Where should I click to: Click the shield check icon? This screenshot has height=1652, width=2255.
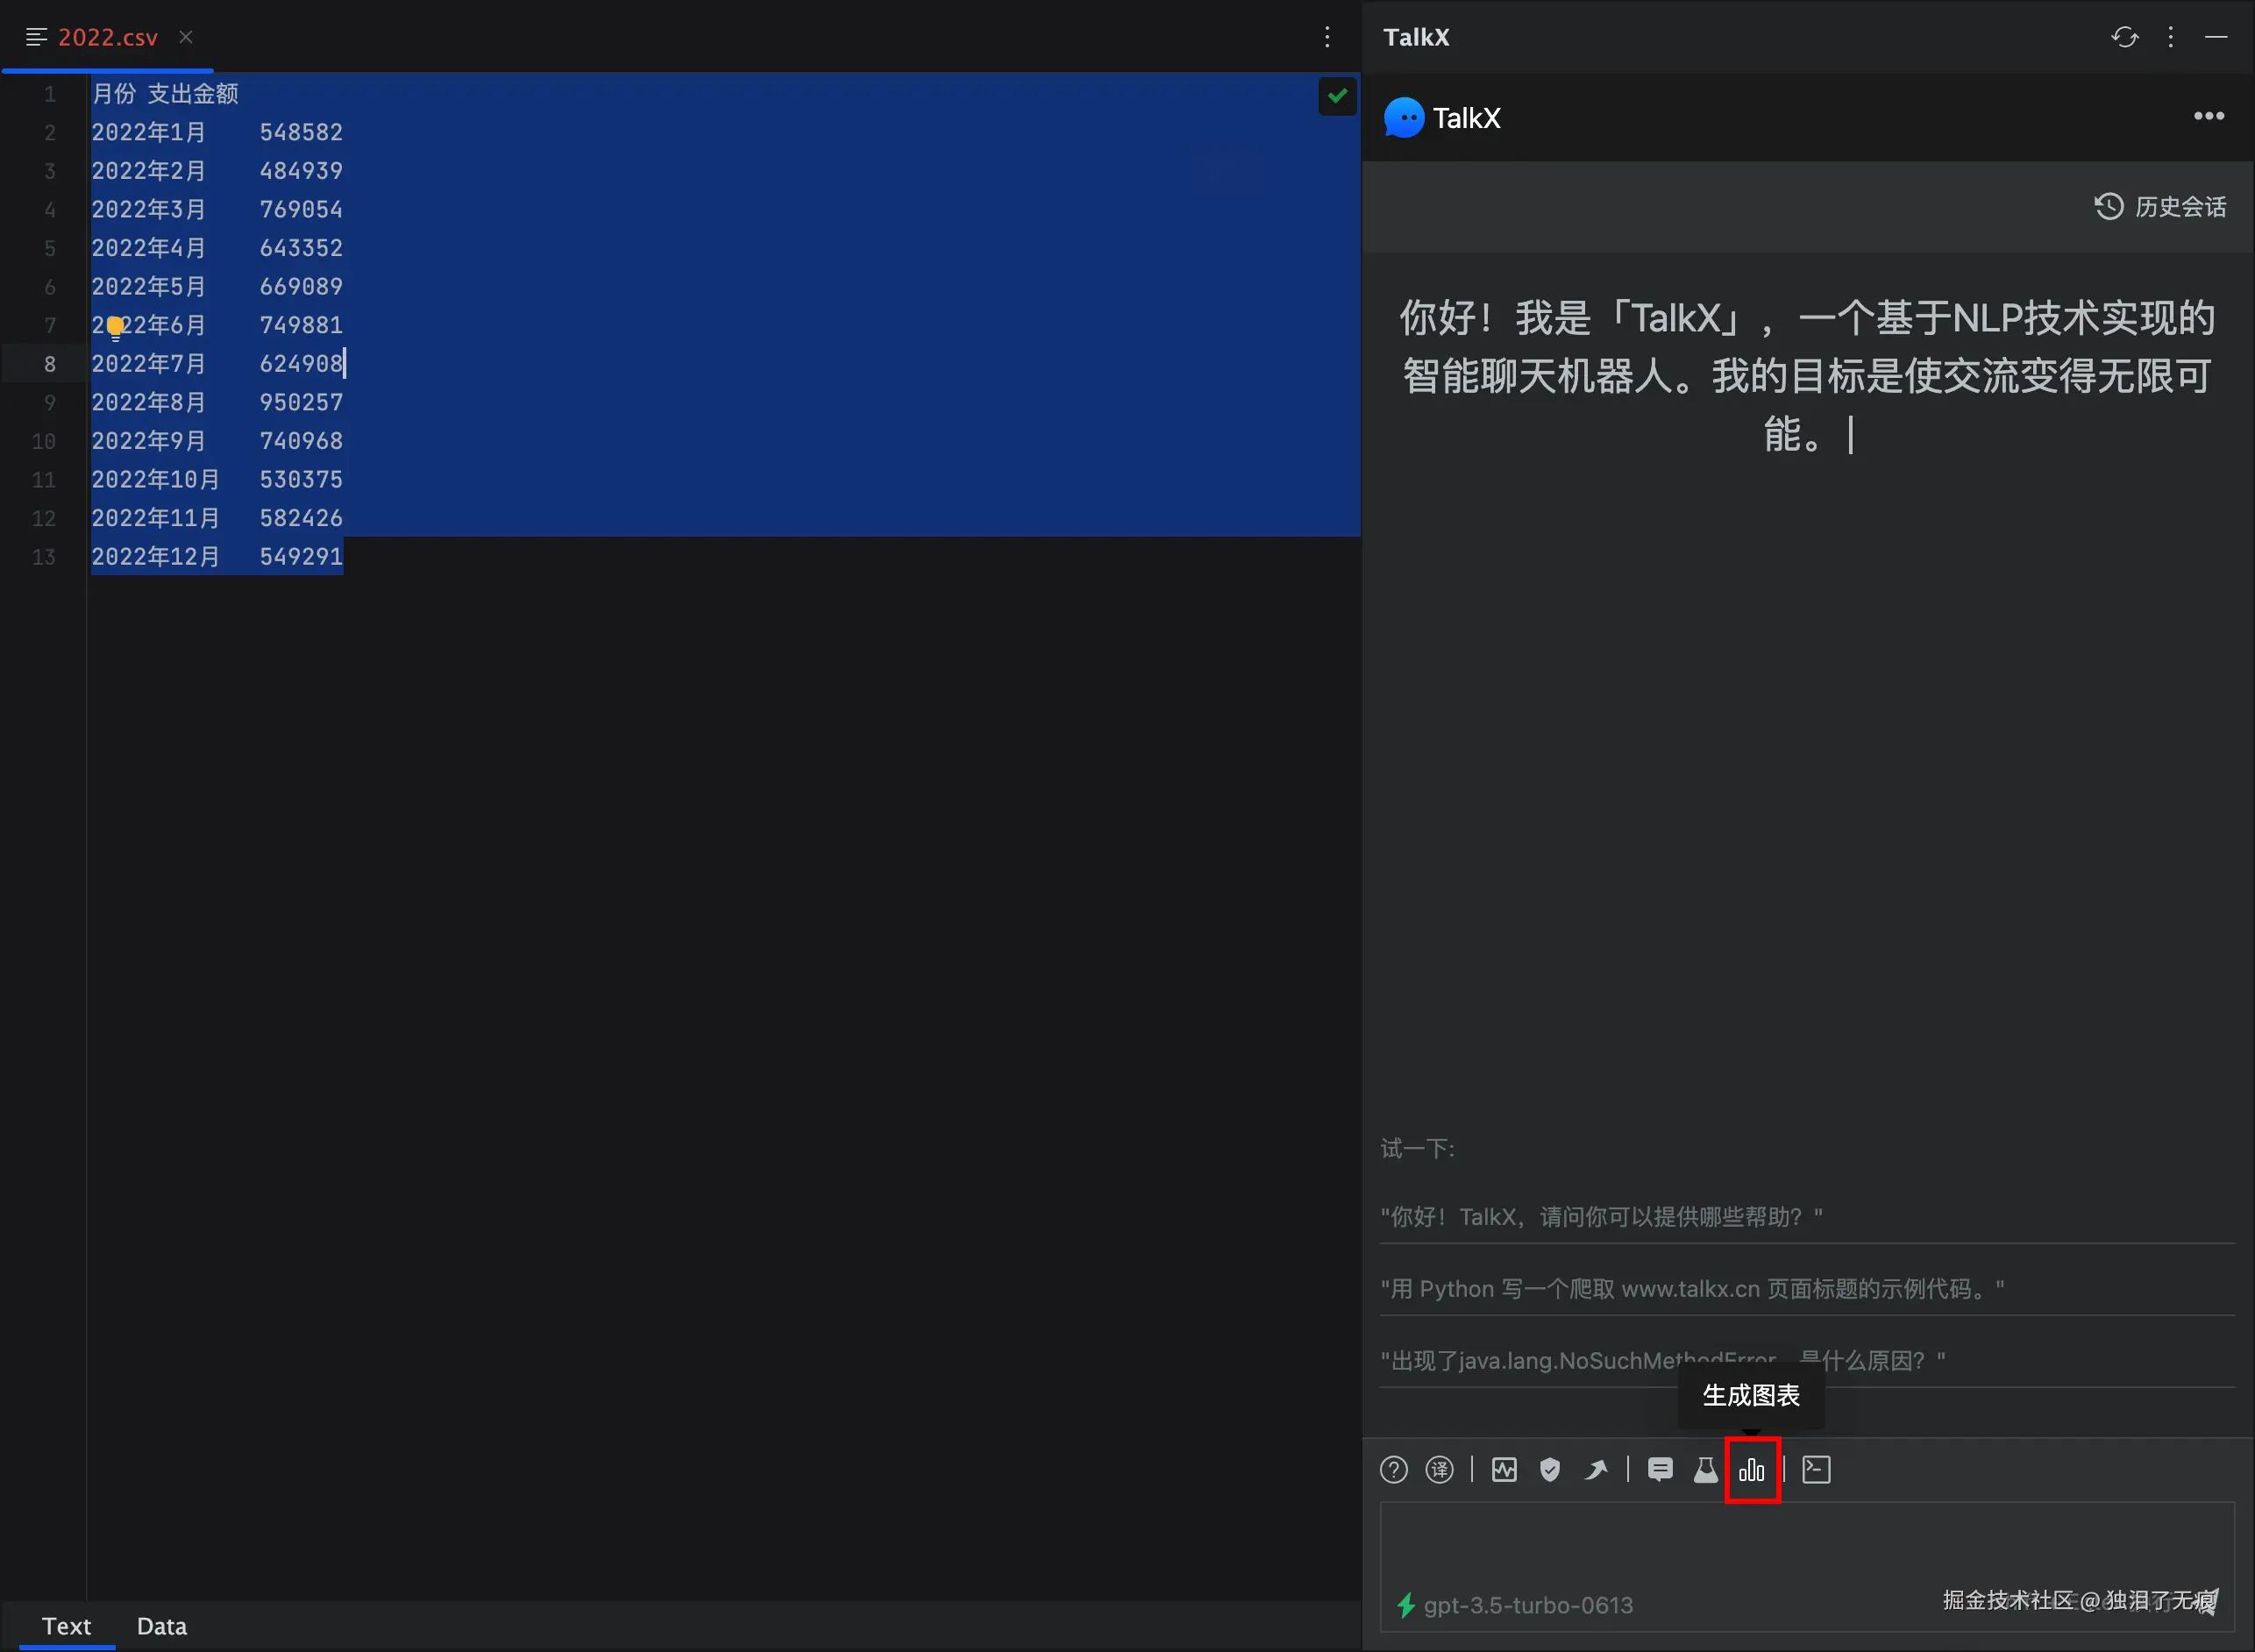pyautogui.click(x=1550, y=1469)
